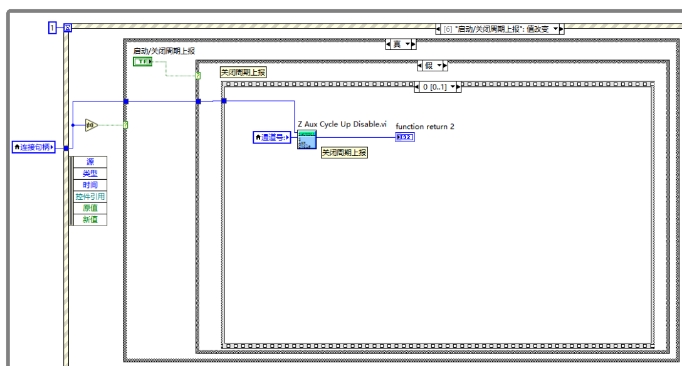Open the event case selector dropdown arrow
Viewport: 690px width, 372px height.
(556, 29)
